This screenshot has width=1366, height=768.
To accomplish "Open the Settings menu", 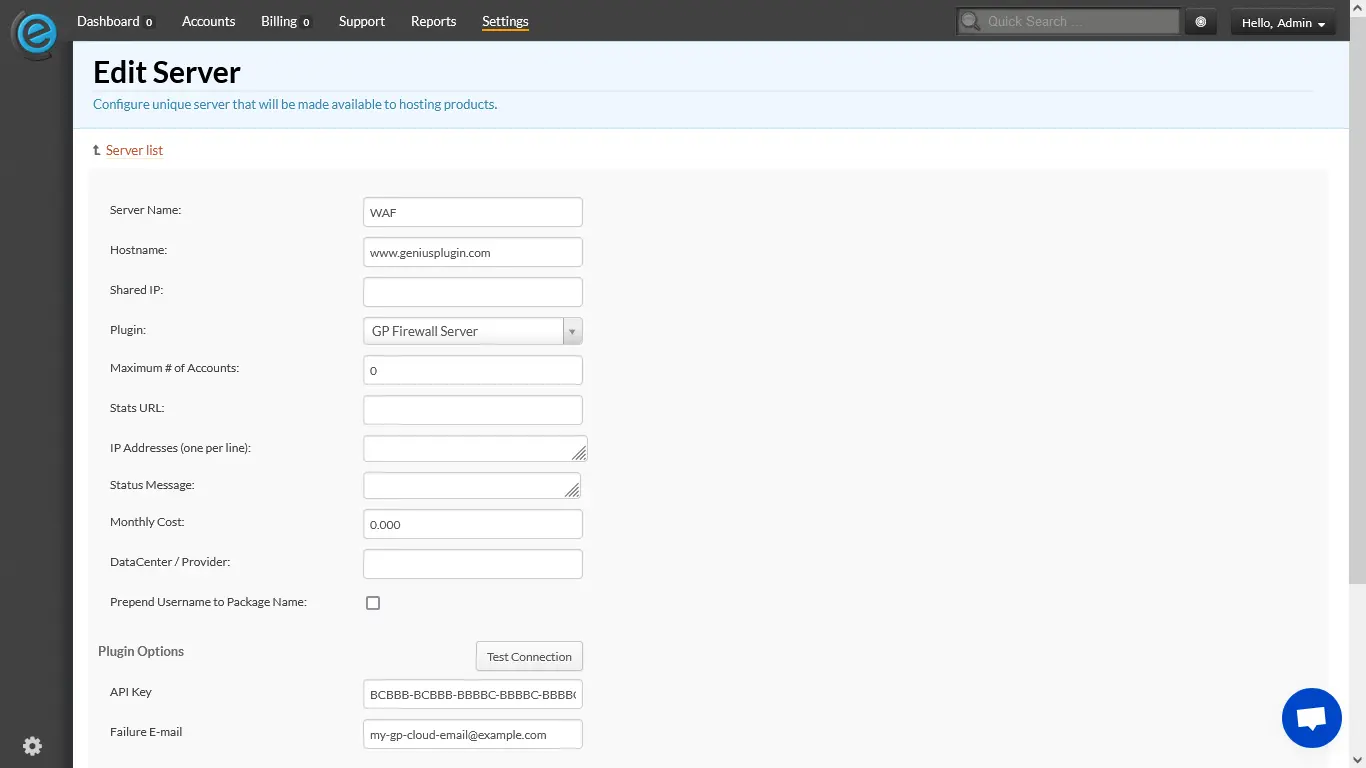I will (505, 21).
